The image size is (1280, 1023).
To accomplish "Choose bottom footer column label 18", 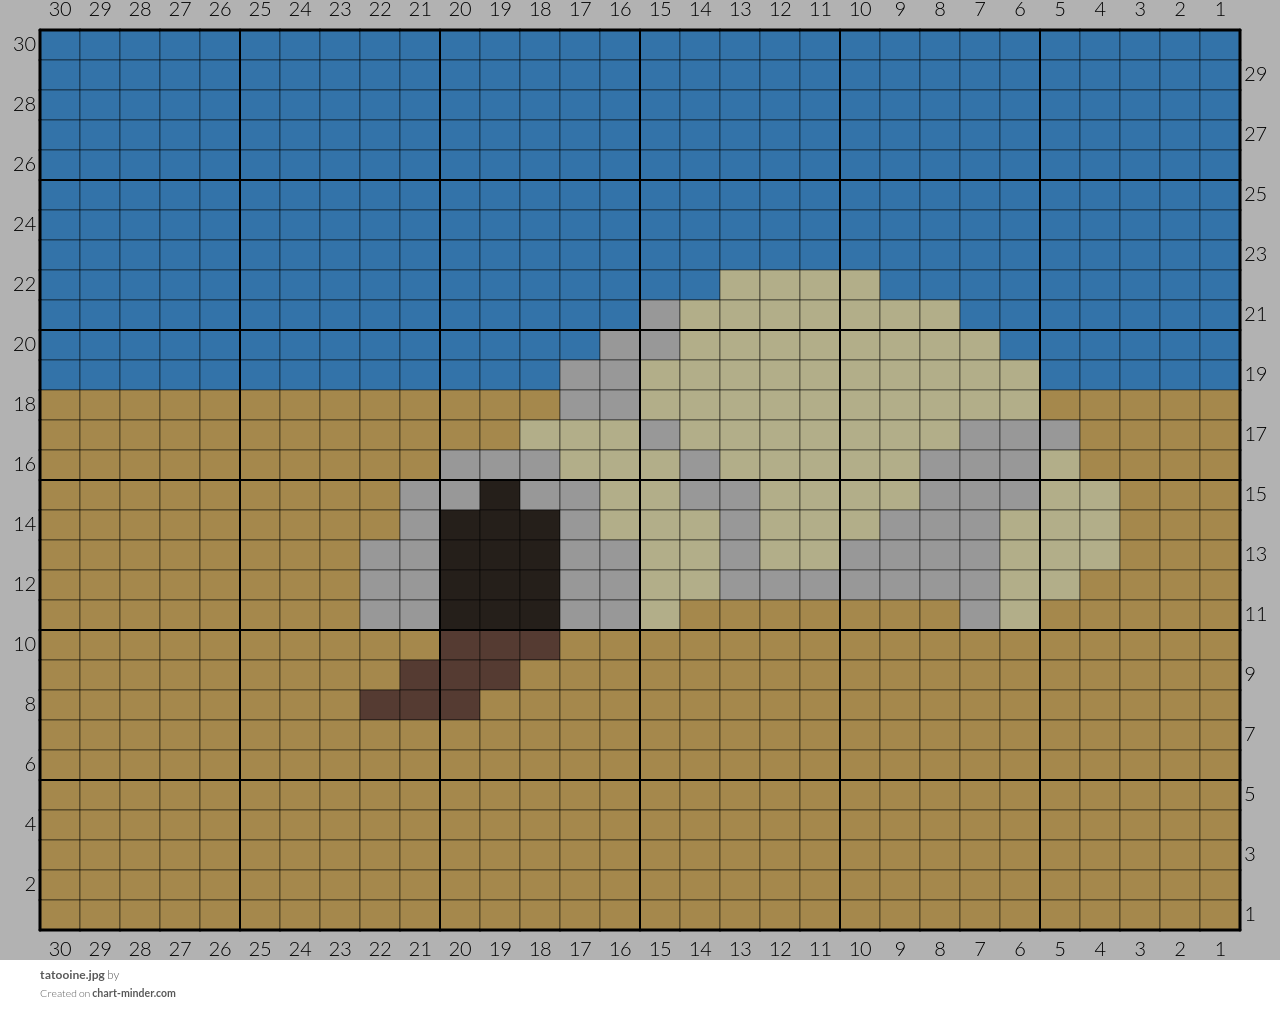I will tap(540, 949).
